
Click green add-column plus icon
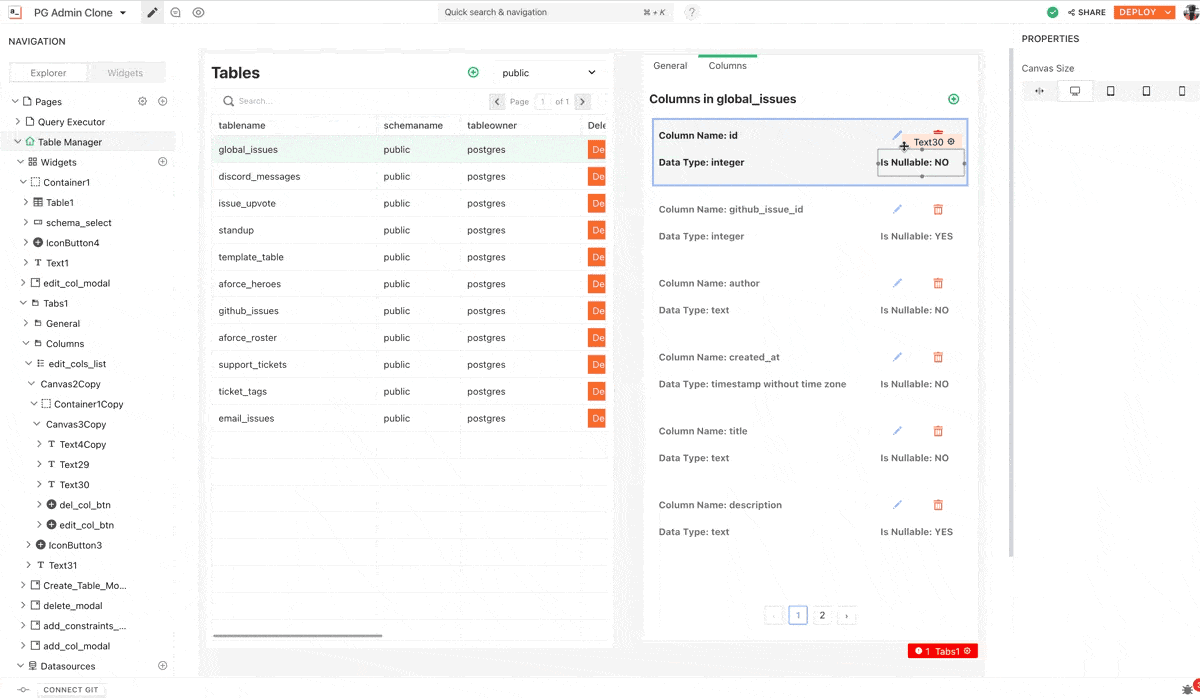click(953, 99)
